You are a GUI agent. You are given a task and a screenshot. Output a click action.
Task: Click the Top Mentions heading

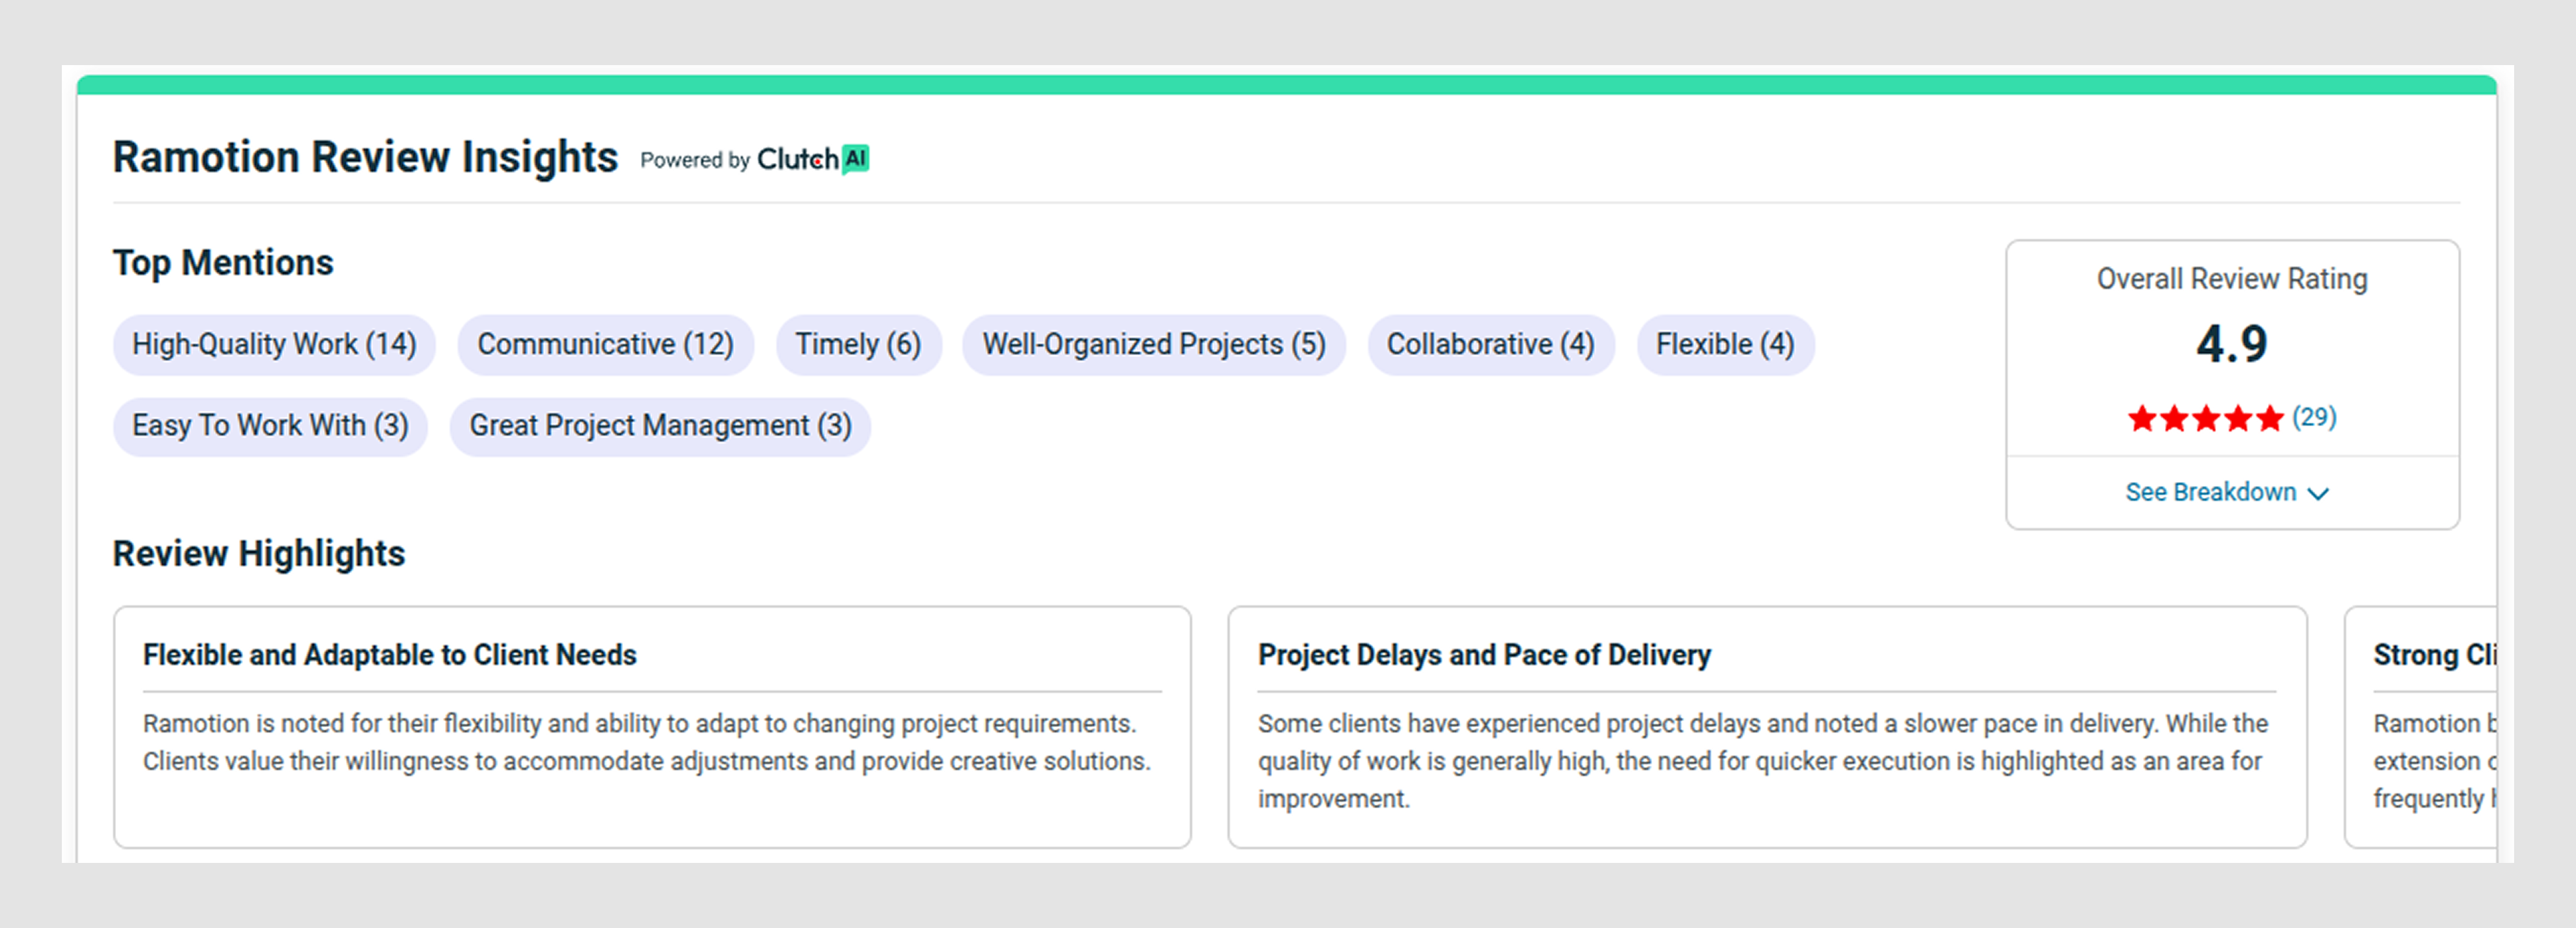[223, 263]
